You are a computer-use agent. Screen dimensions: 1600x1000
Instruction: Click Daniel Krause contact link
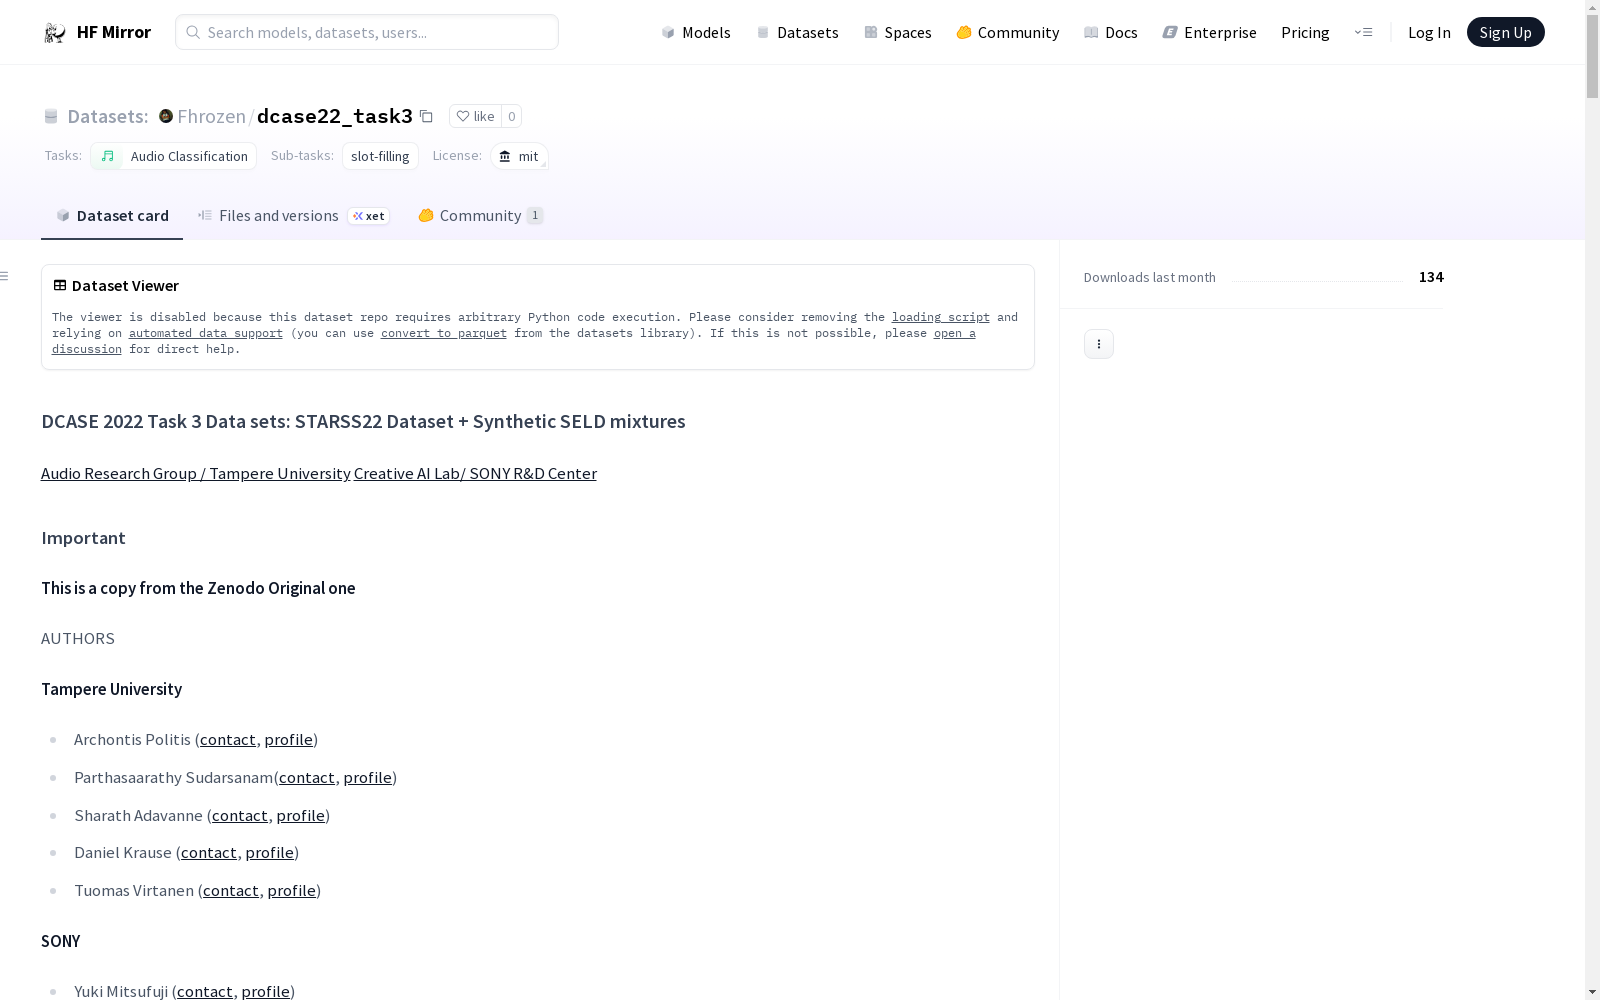(209, 853)
